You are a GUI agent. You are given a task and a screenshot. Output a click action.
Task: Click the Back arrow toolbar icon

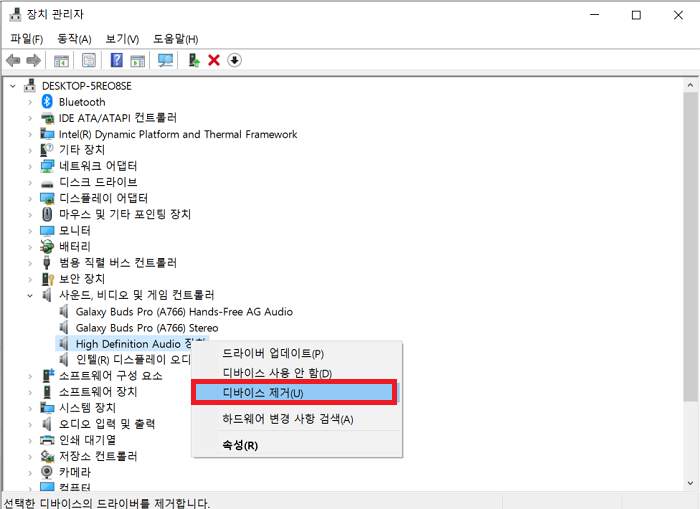(13, 60)
